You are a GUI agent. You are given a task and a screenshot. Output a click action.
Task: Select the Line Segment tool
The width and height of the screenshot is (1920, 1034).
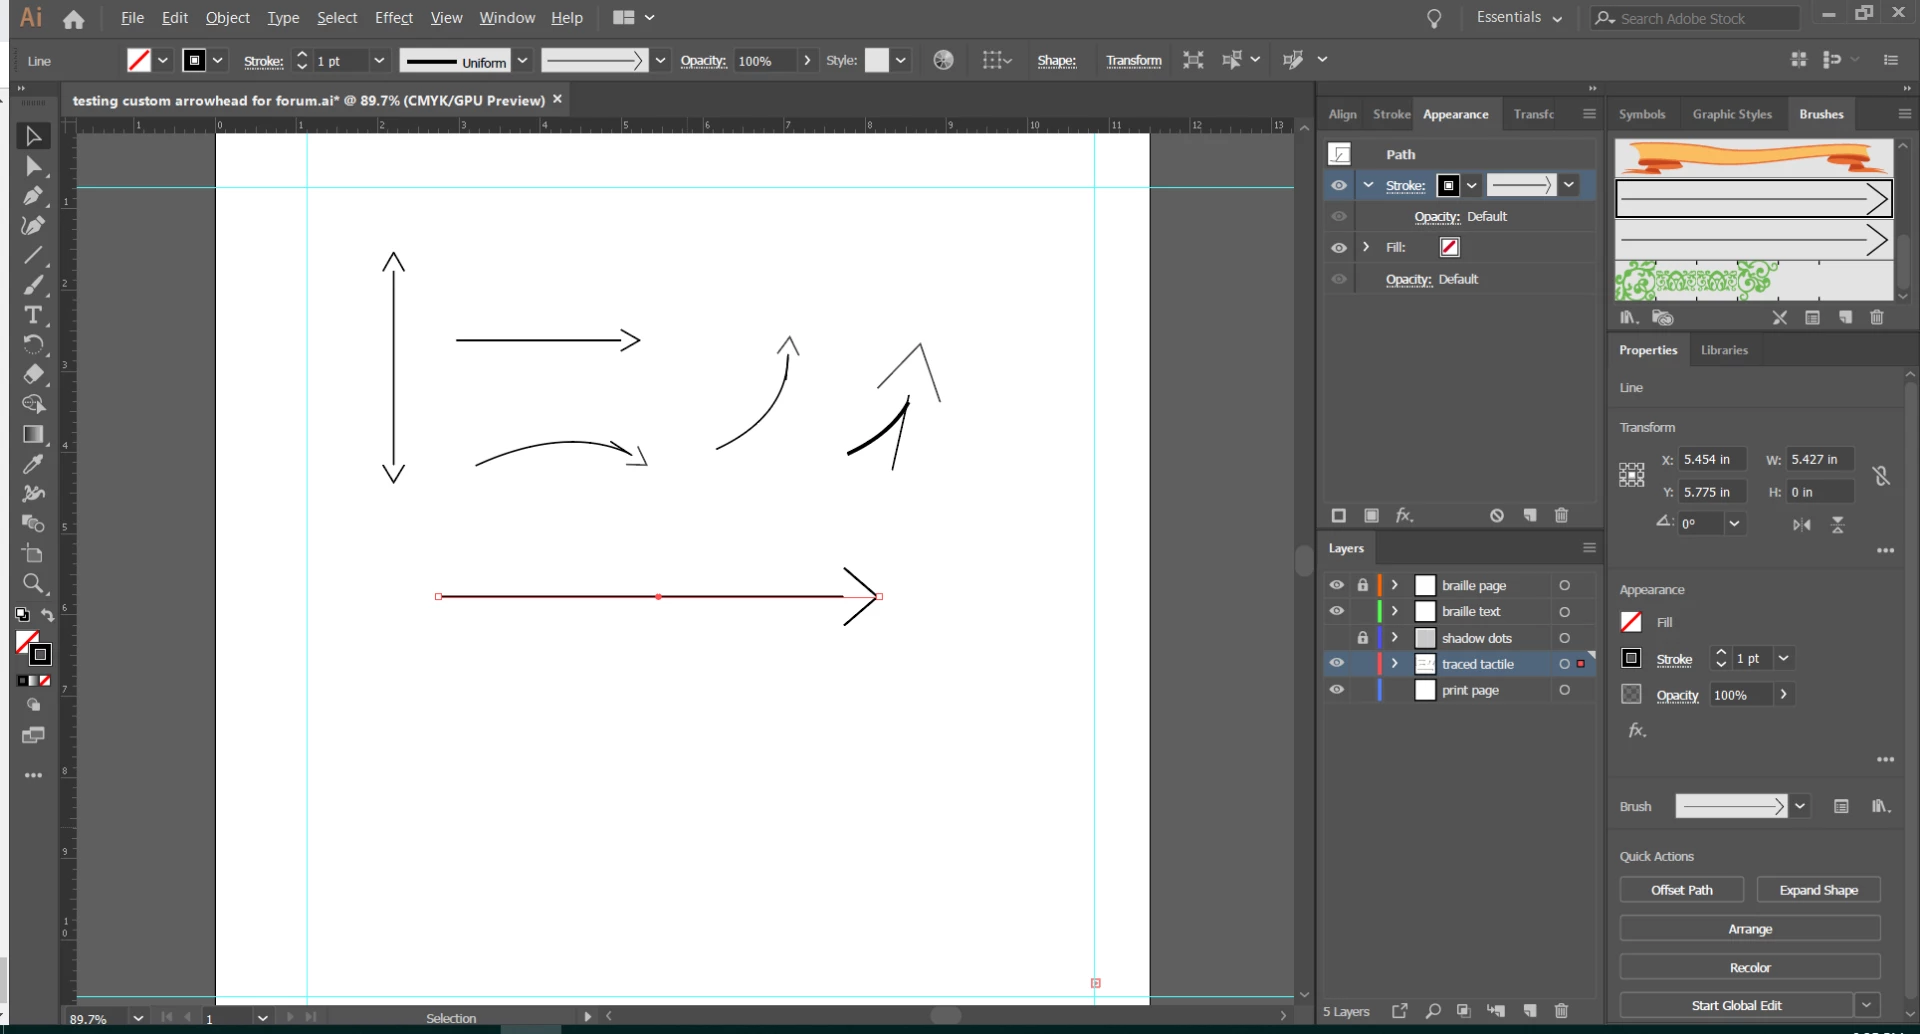[33, 256]
